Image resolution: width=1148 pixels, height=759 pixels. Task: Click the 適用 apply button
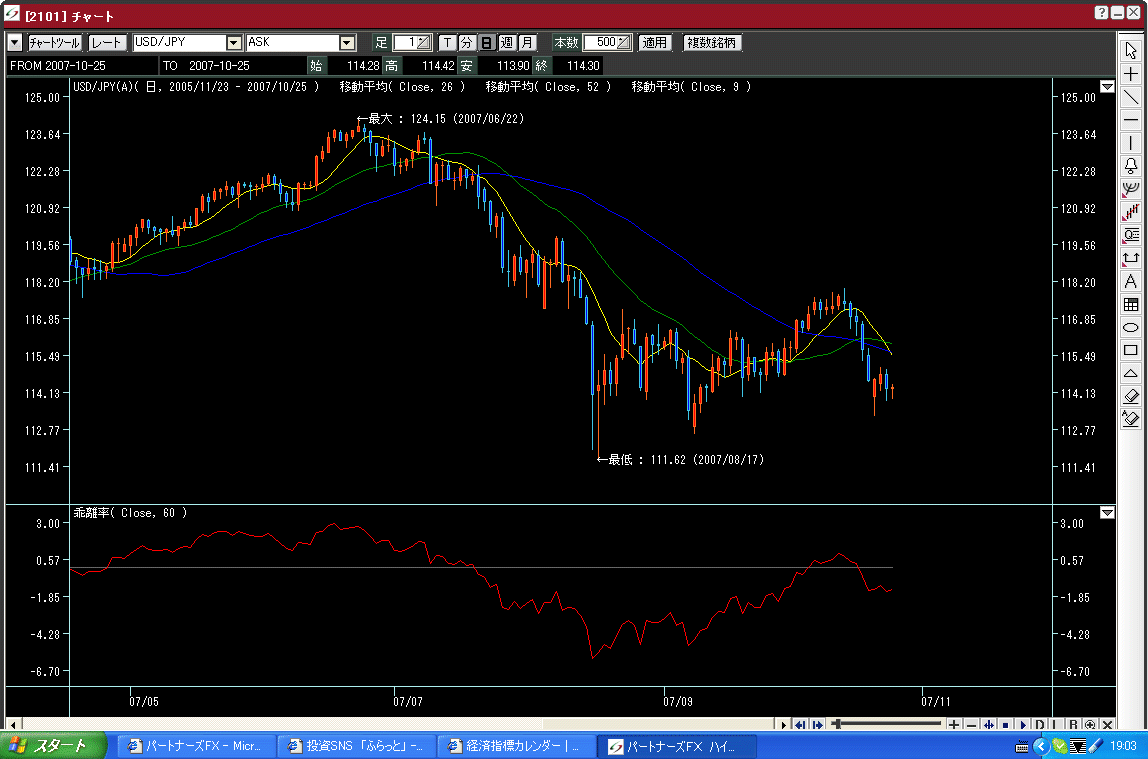click(655, 43)
